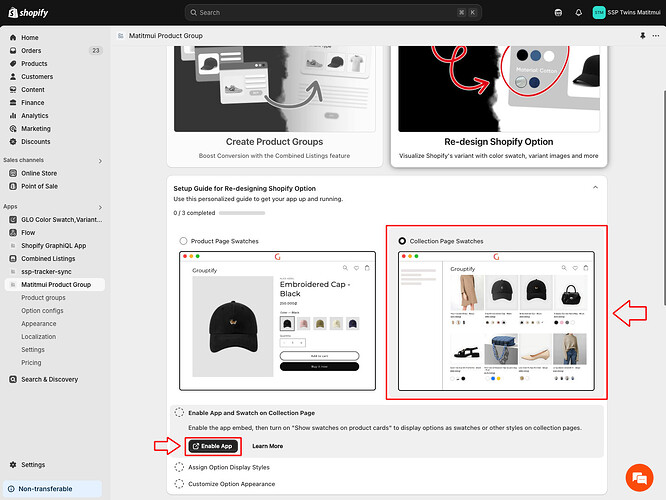Click the notifications bell icon
666x500 pixels.
point(578,13)
